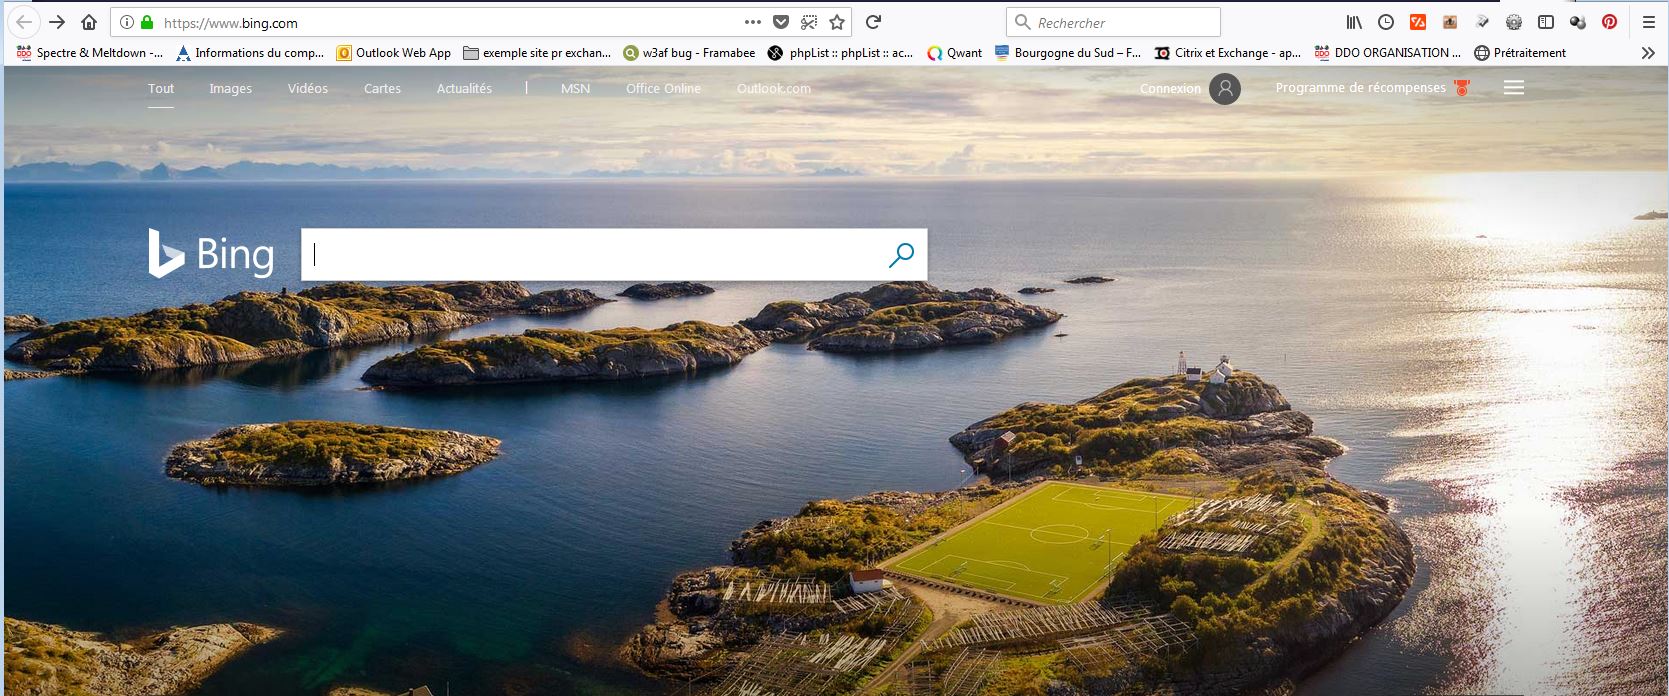Open the history clock icon

[x=1385, y=22]
